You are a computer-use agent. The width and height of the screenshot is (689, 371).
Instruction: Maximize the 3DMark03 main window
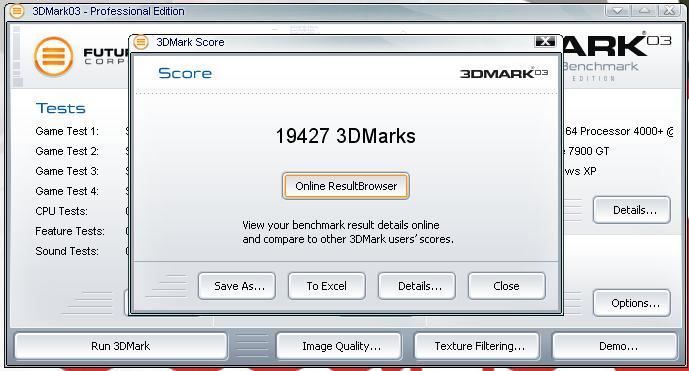[x=644, y=11]
